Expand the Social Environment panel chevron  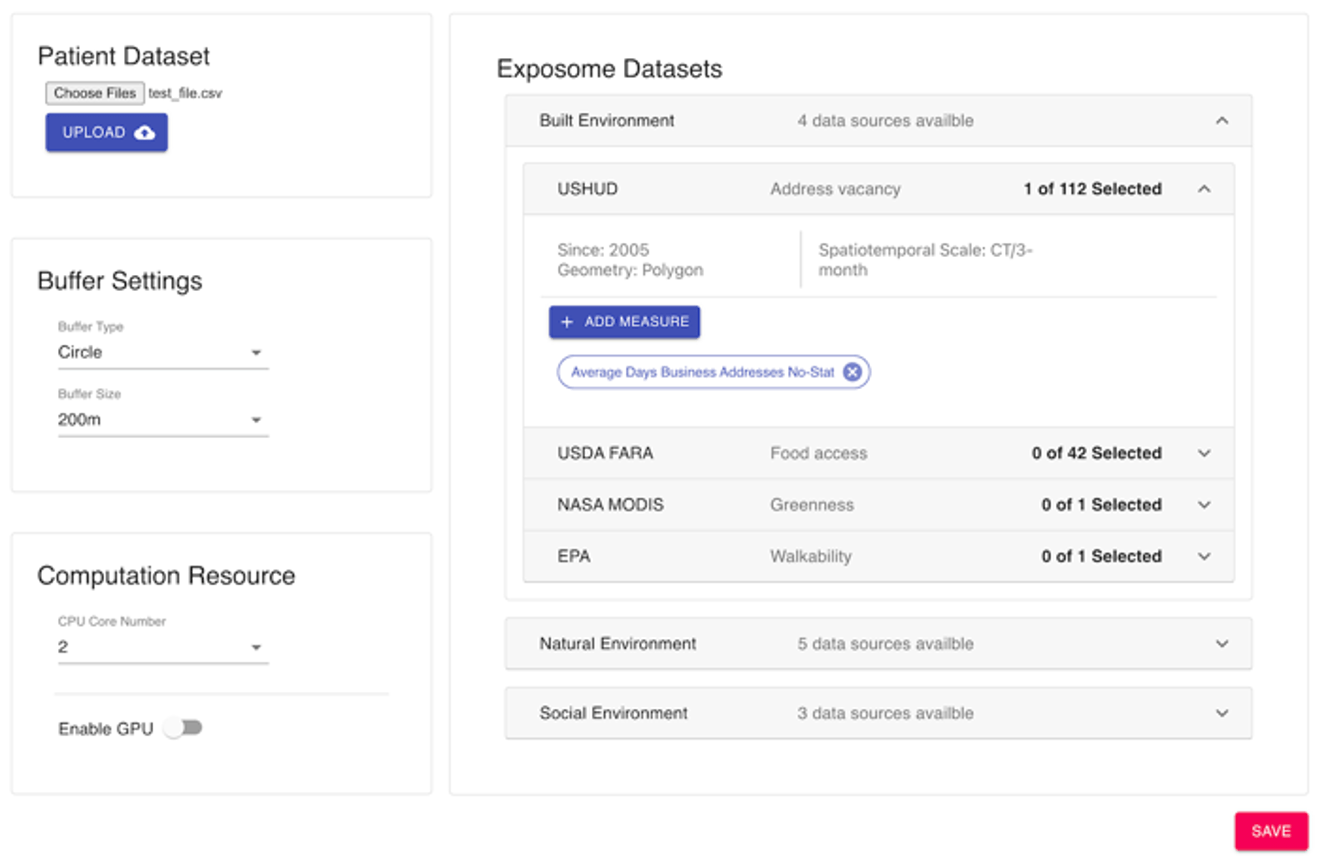tap(1221, 713)
